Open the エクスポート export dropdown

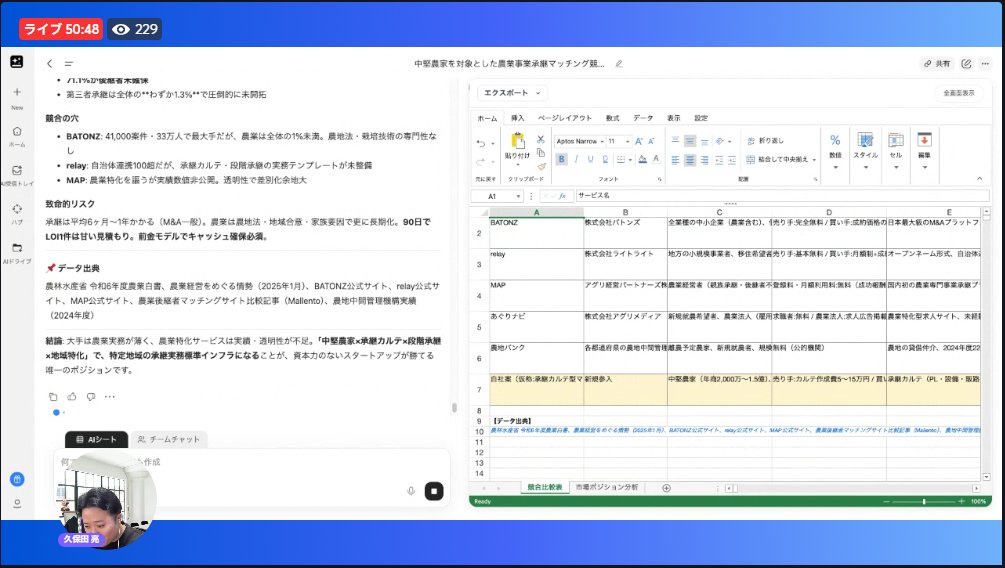[512, 93]
